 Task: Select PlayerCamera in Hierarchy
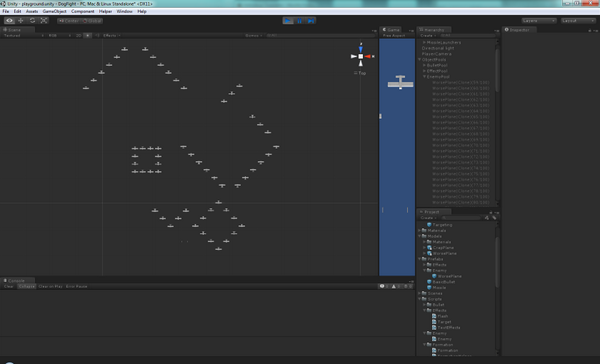tap(436, 54)
